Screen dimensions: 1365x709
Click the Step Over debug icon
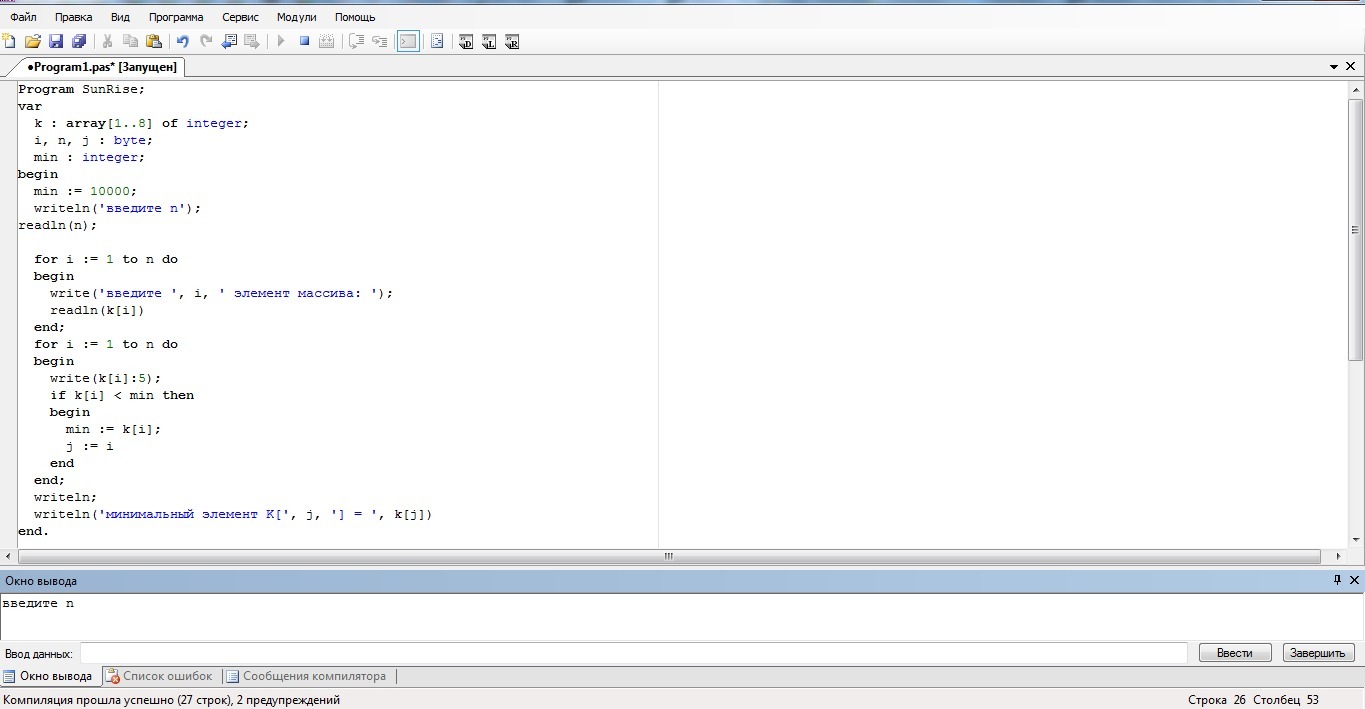pos(356,41)
